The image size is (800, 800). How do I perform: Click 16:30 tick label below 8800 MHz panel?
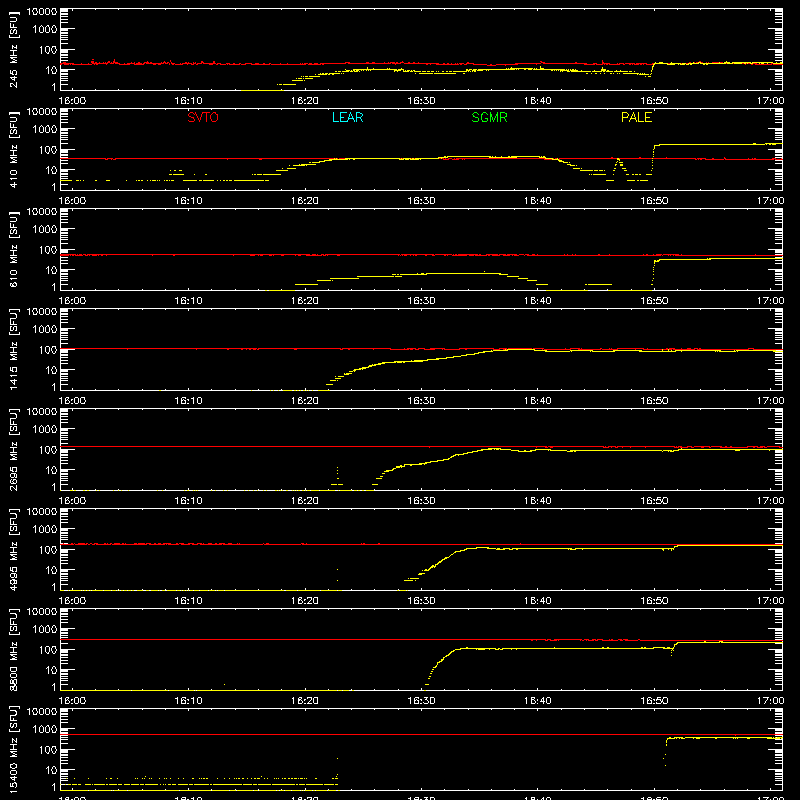421,701
